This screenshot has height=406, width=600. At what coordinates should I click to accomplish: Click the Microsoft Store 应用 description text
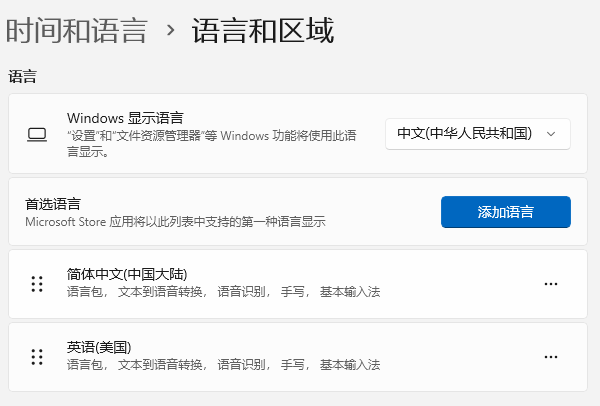coord(175,222)
